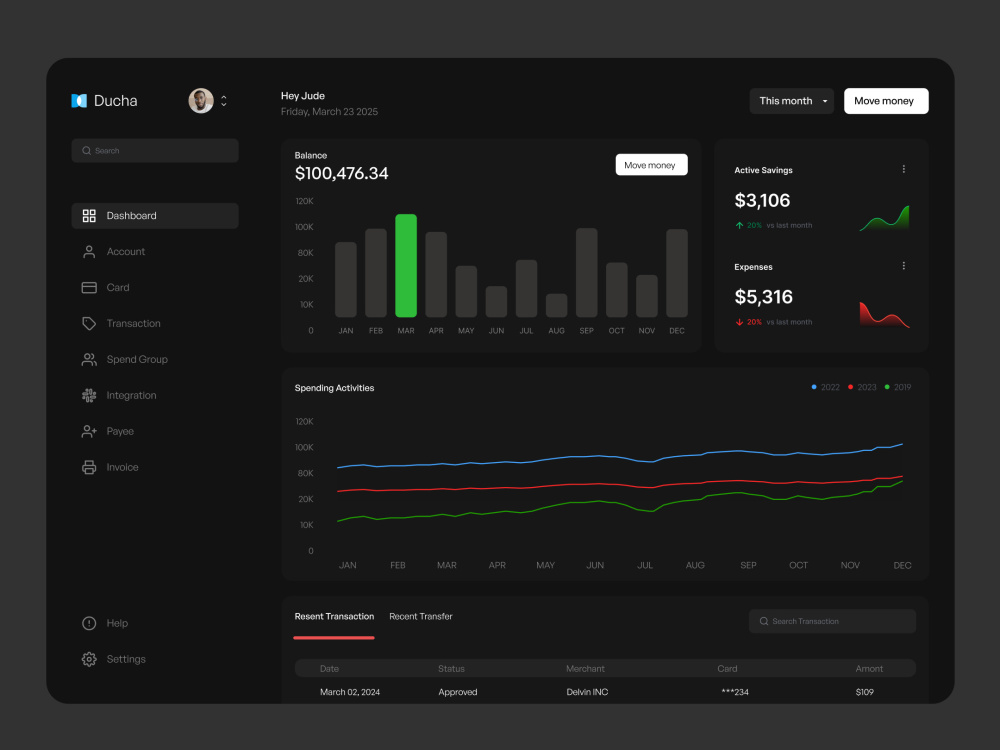Viewport: 1000px width, 750px height.
Task: Click the Help circle icon
Action: coord(89,623)
